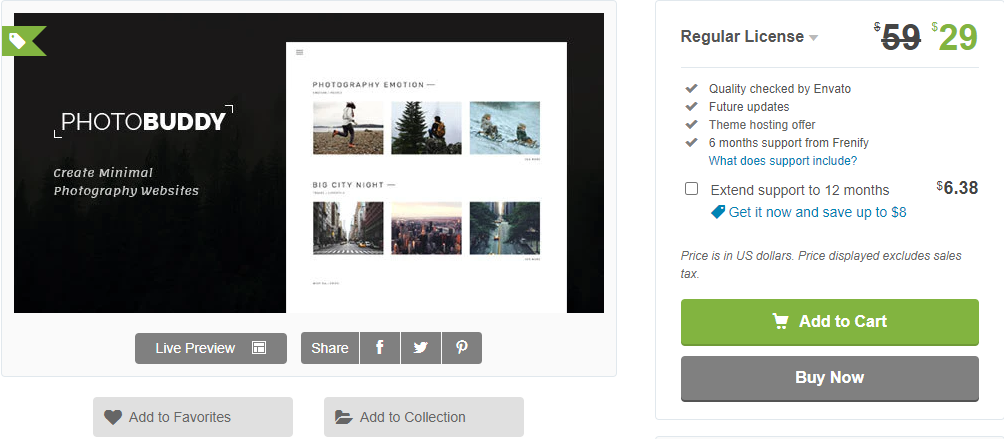Click runner photo thumbnail in preview
Screen dimensions: 1004x439
click(348, 128)
